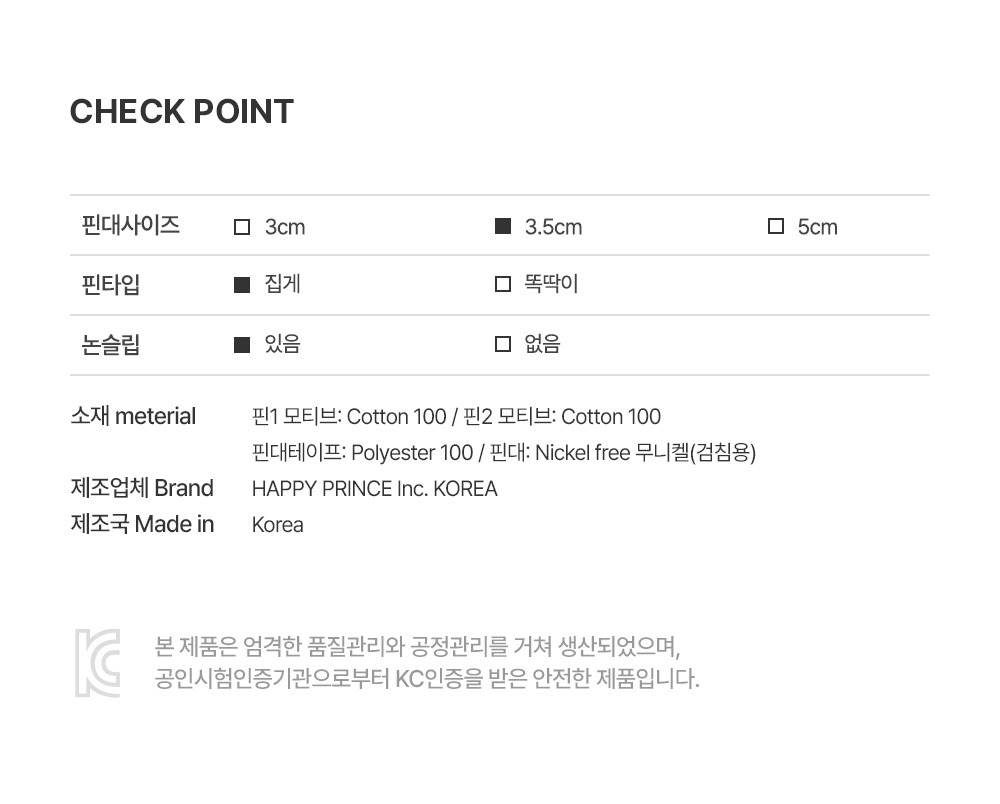Screen dimensions: 1000x804
Task: Click the 핀대사이즈 row label
Action: click(x=131, y=225)
